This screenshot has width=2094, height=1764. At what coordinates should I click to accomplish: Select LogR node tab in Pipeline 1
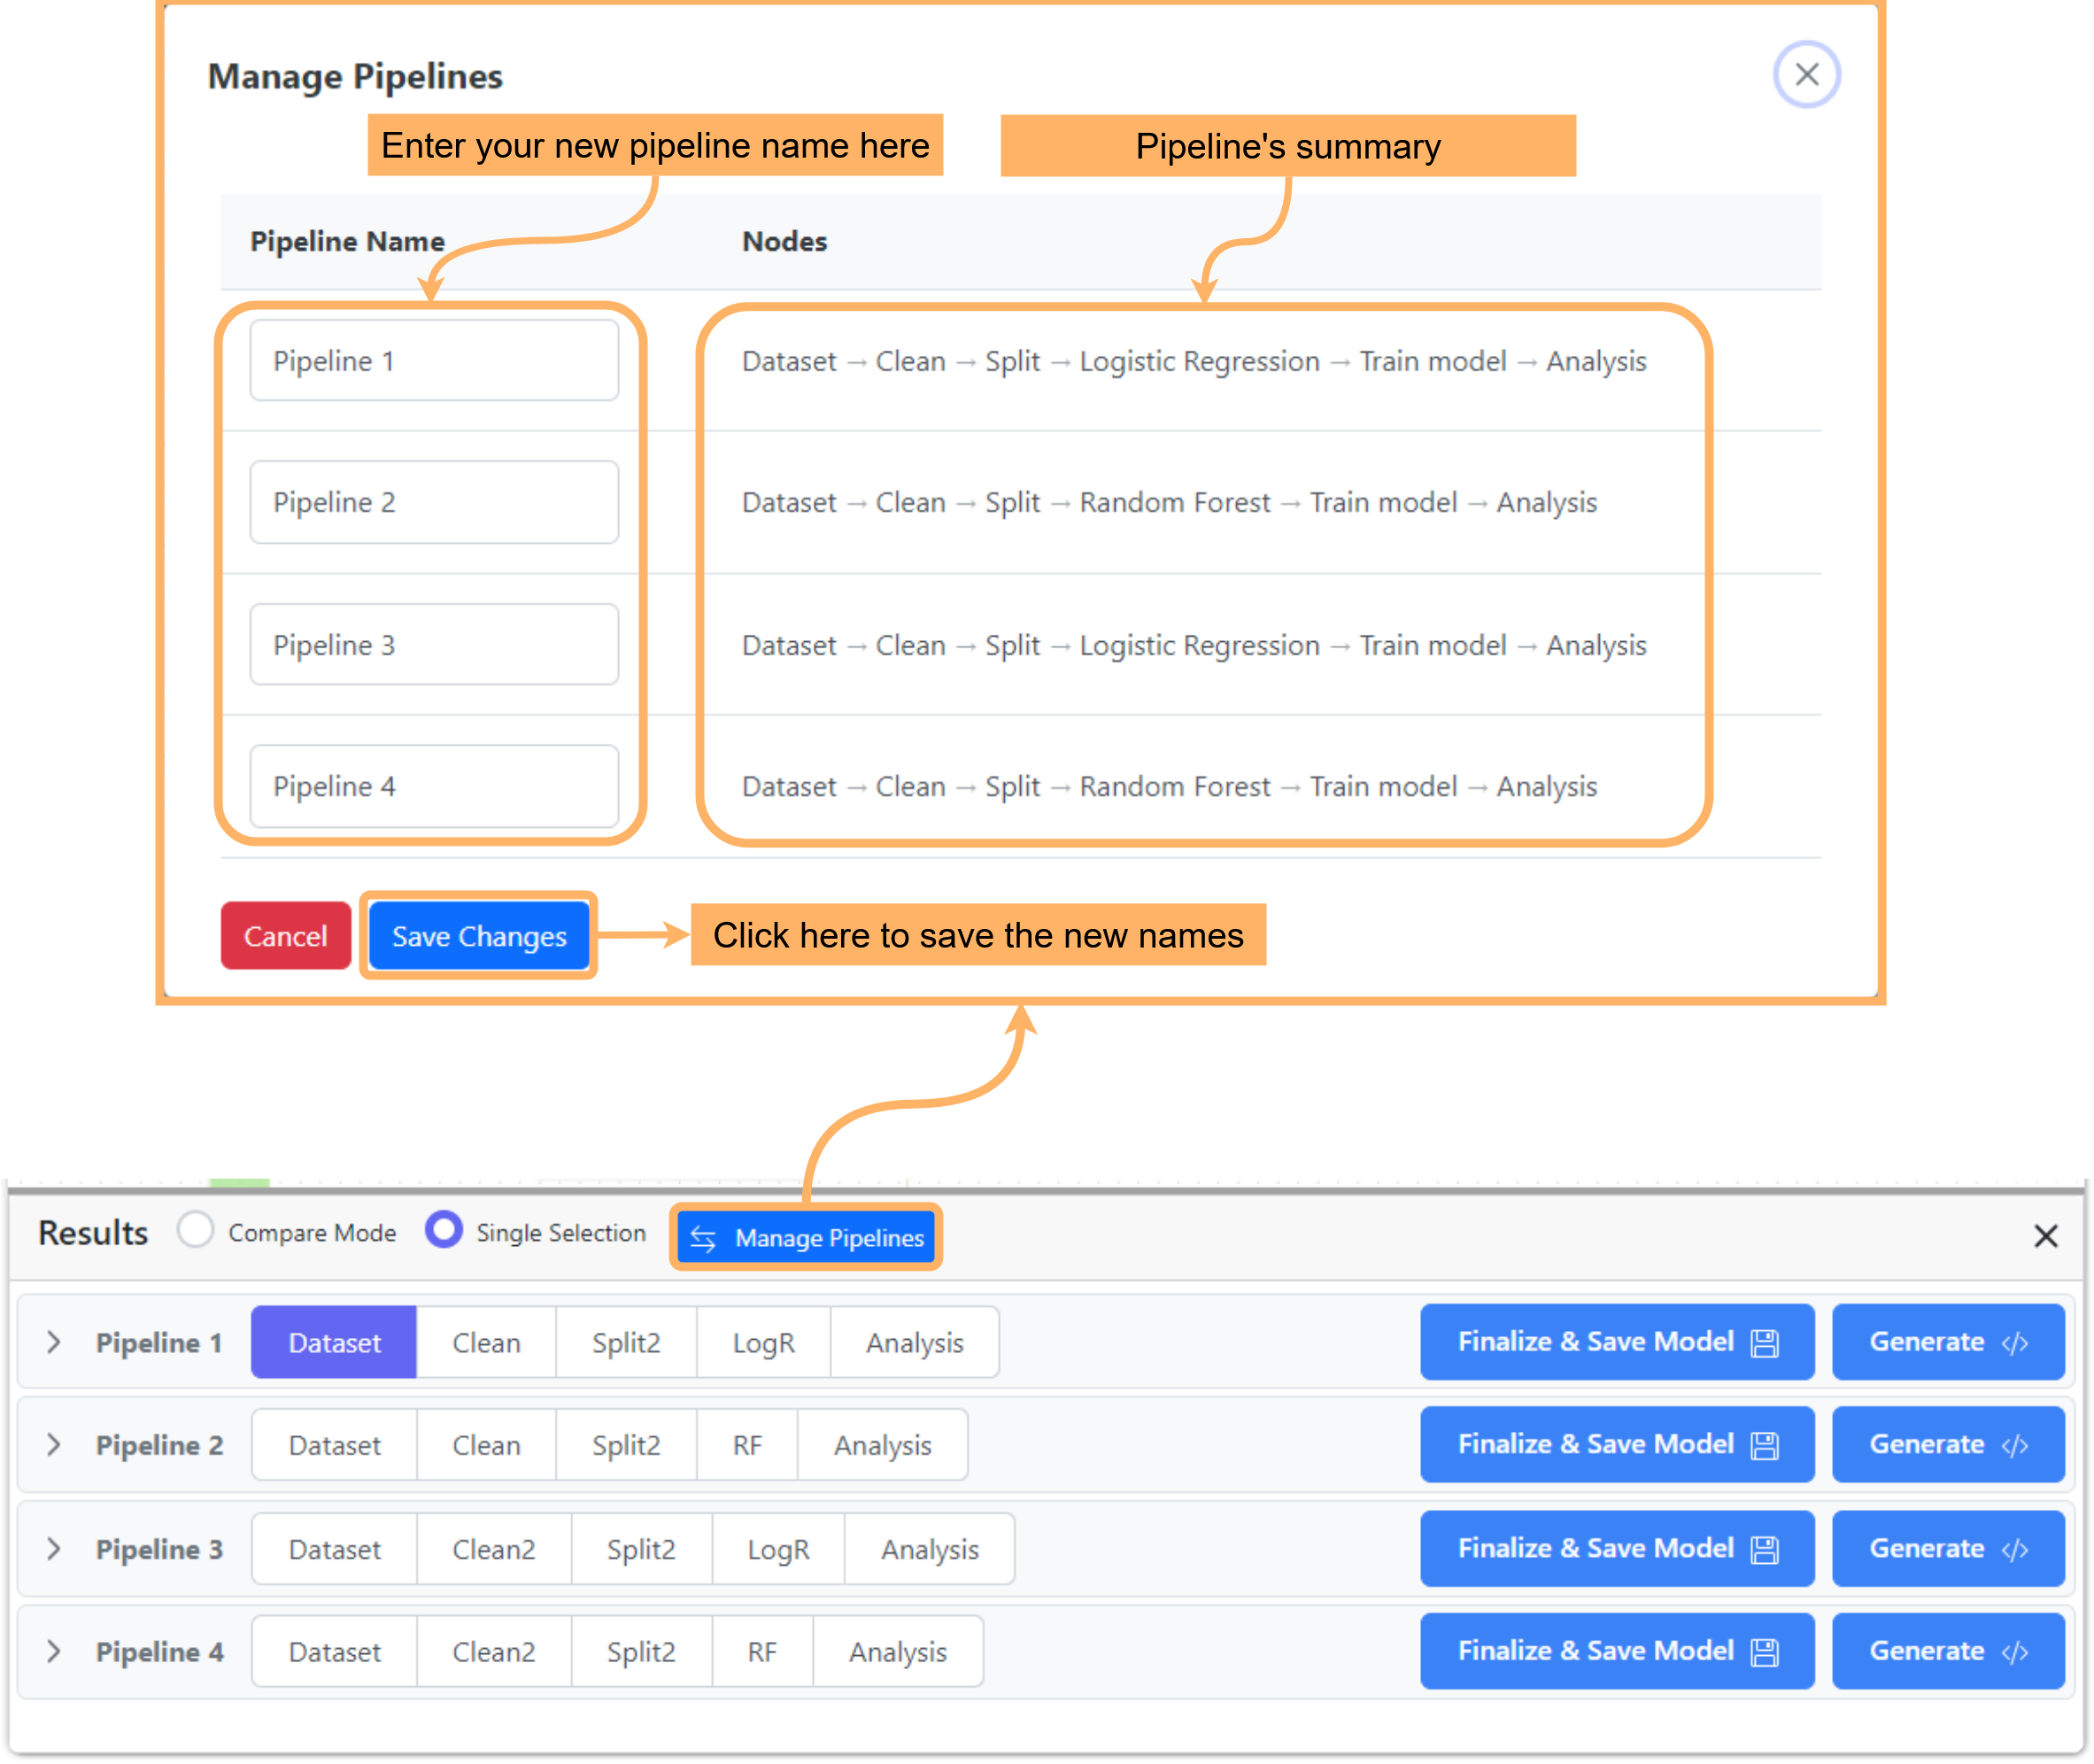coord(763,1343)
